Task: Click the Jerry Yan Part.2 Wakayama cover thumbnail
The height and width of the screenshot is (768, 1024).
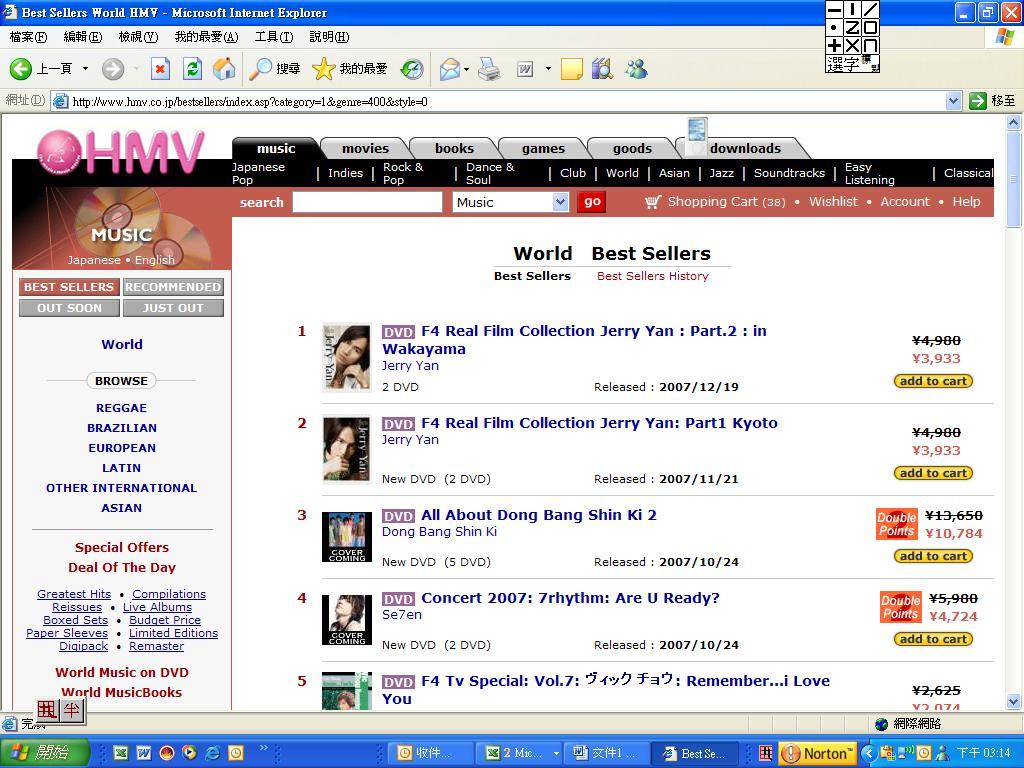Action: (347, 357)
